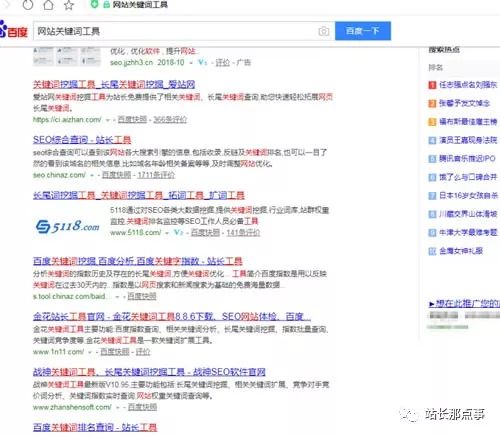The image size is (500, 436).
Task: Open 百度快照 for www.zhanshensoft.com result
Action: point(142,407)
